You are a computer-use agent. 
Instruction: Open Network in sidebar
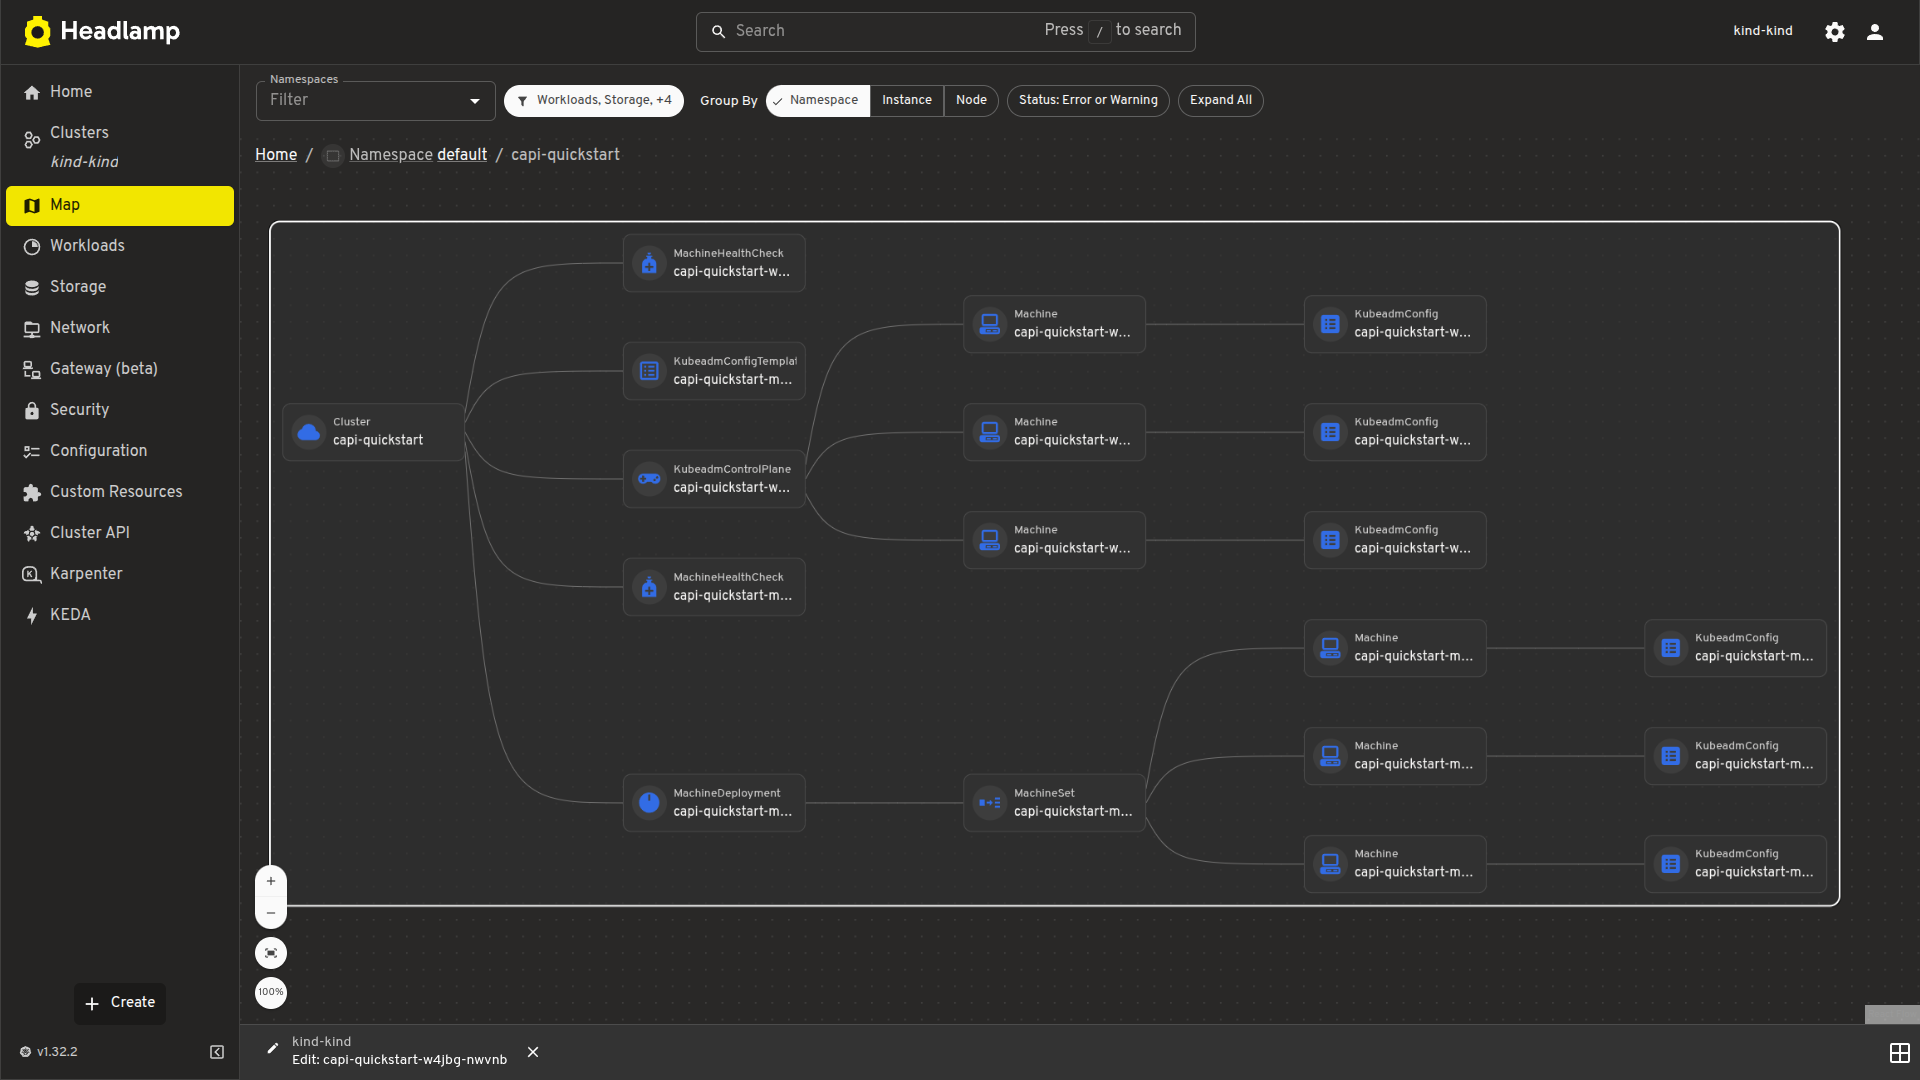tap(120, 328)
